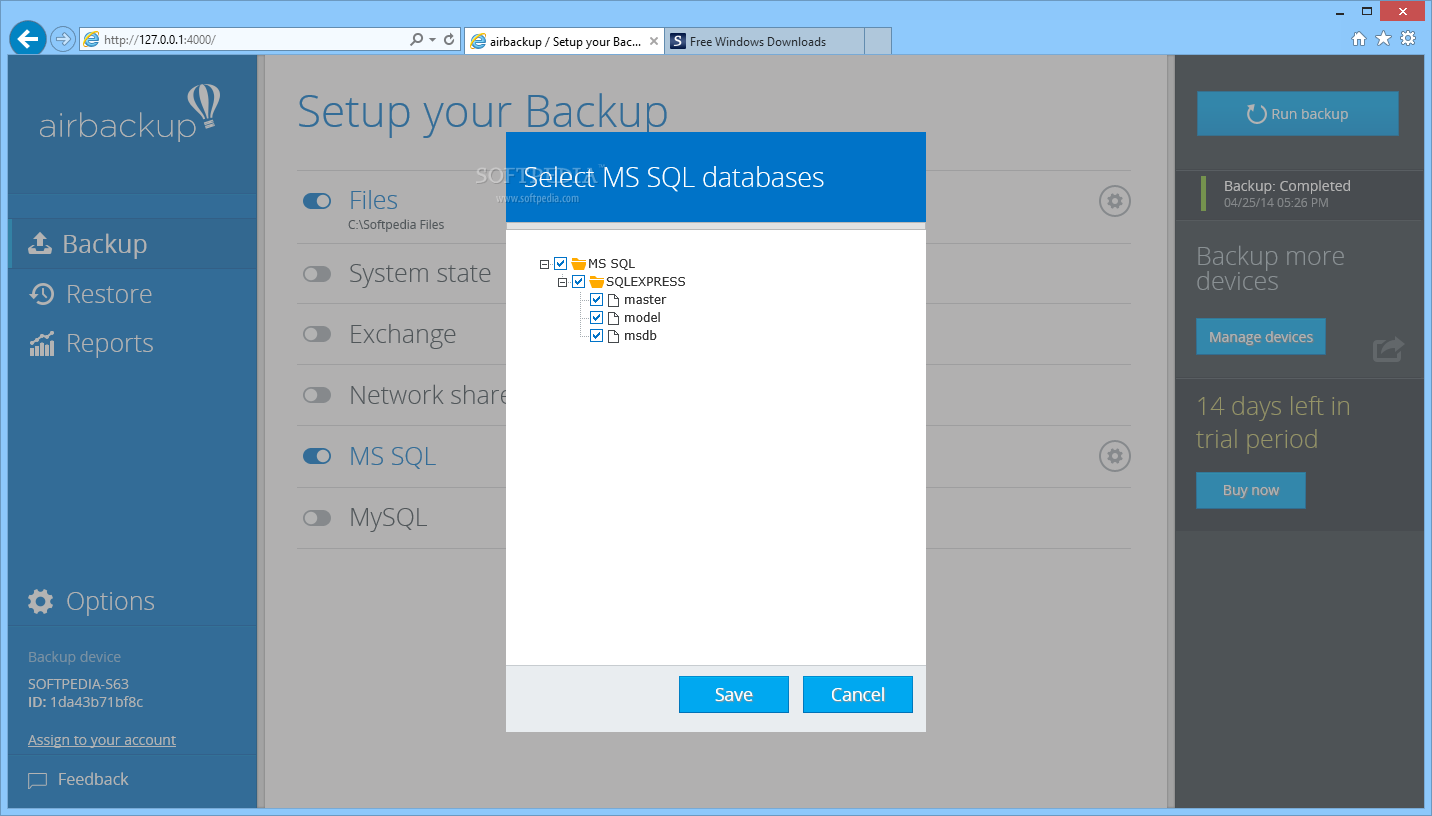Open the favorites star icon

(x=1383, y=39)
